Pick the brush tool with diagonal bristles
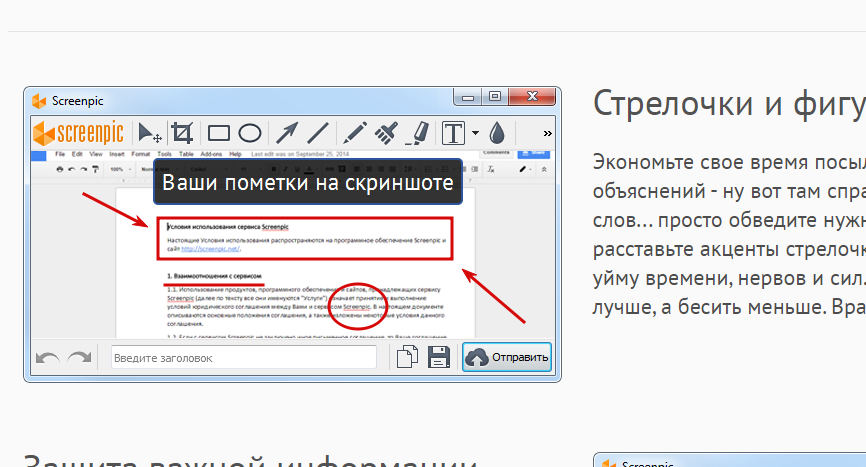The image size is (866, 467). click(x=386, y=133)
